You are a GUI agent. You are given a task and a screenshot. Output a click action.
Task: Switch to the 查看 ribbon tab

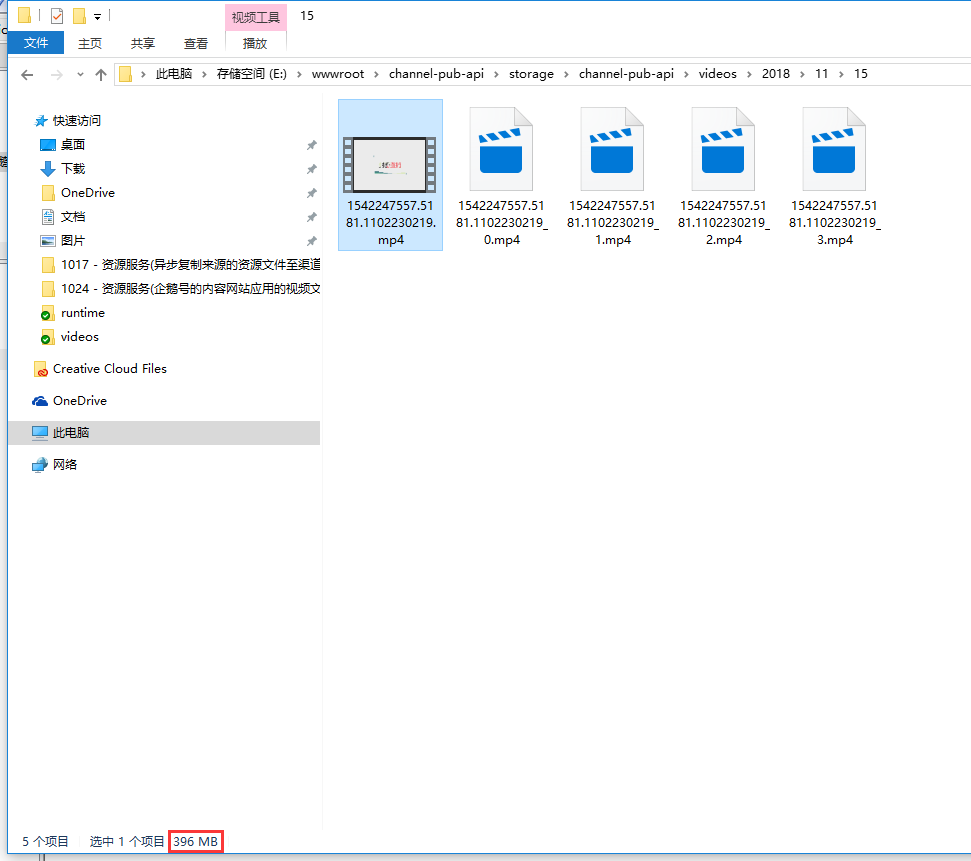[x=196, y=43]
